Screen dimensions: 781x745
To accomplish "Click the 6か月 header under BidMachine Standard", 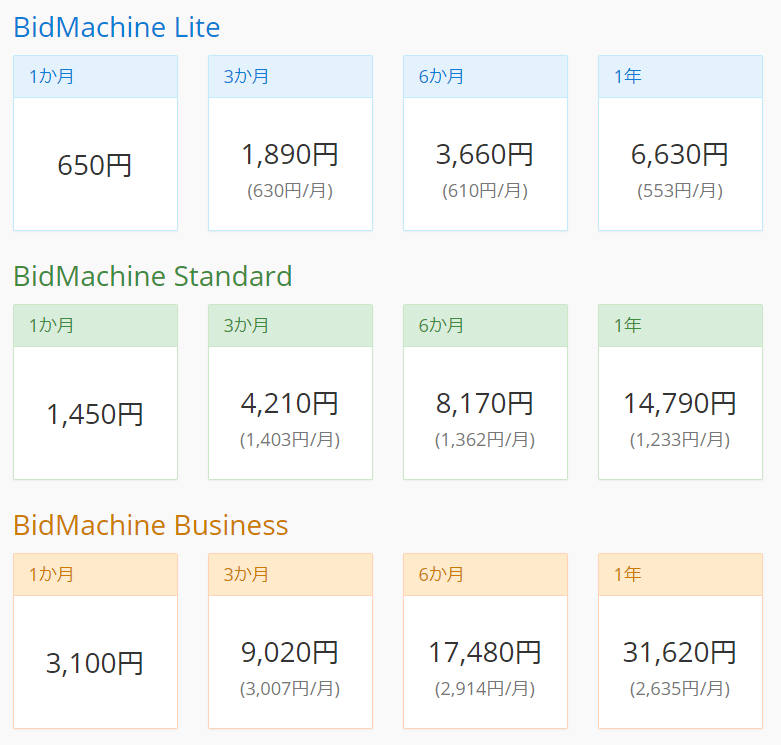I will coord(441,325).
